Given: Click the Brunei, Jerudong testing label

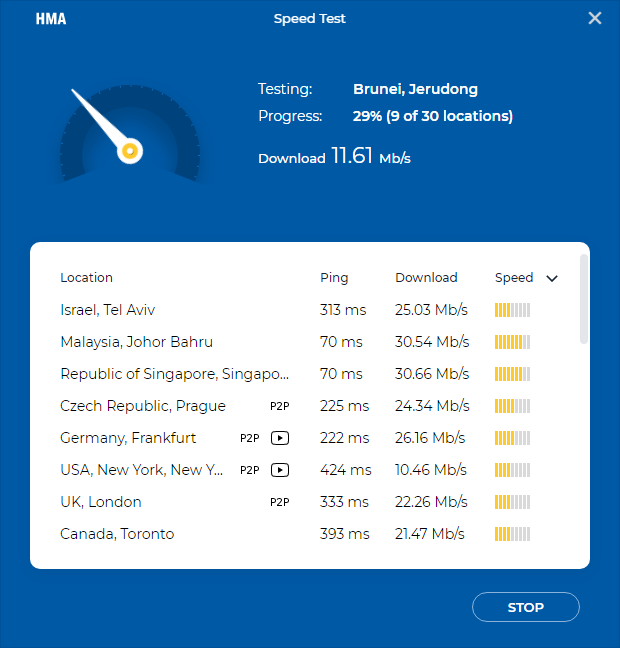Looking at the screenshot, I should (415, 89).
